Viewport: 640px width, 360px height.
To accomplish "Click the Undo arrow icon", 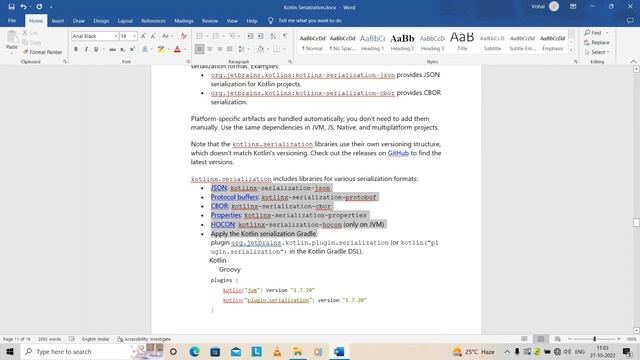I will [23, 7].
